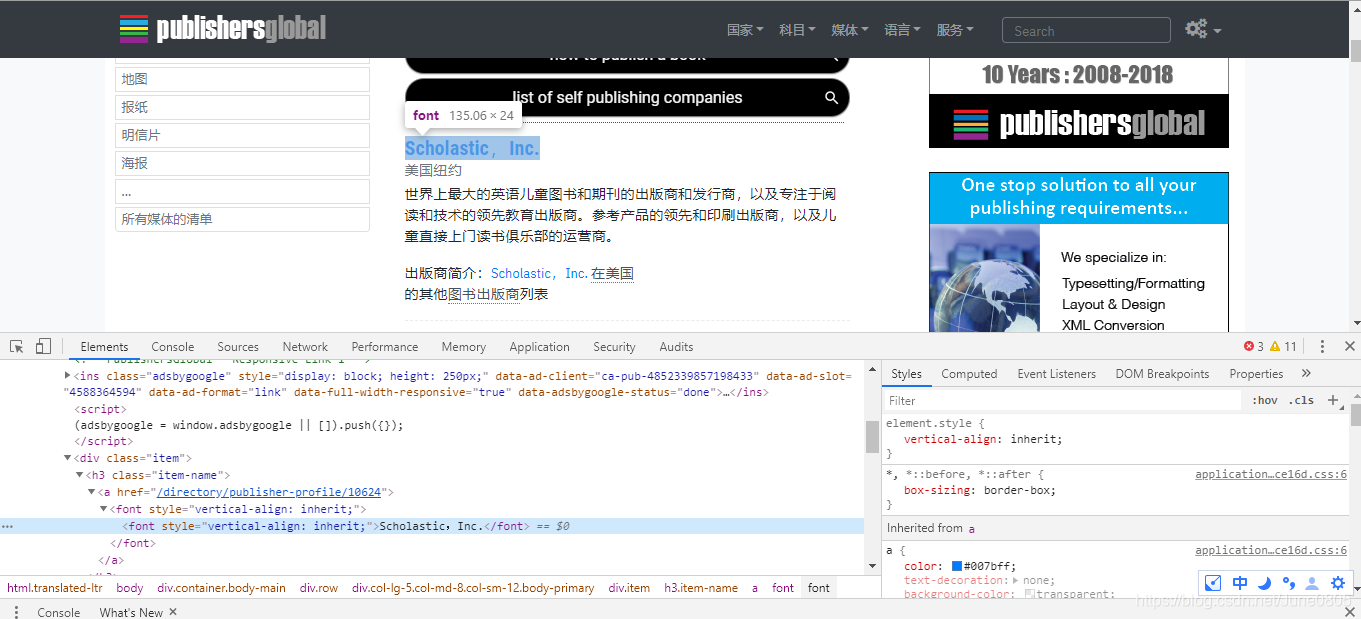Viewport: 1361px width, 619px height.
Task: Open the Audits tab
Action: (x=676, y=346)
